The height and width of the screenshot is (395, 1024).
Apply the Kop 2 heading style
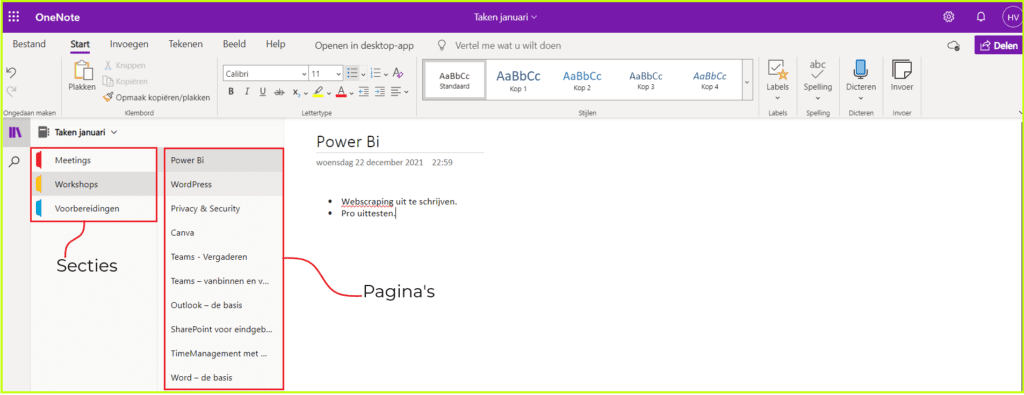tap(582, 80)
